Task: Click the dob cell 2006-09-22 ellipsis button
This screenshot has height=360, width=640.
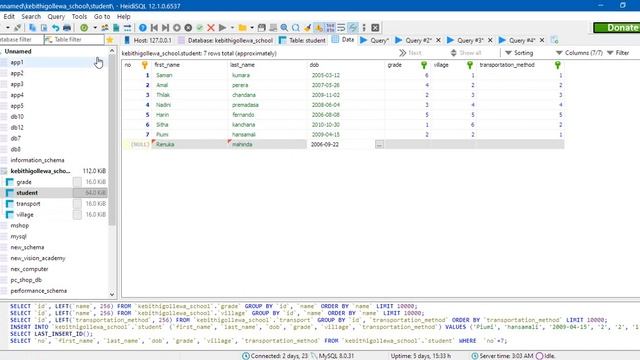Action: 379,144
